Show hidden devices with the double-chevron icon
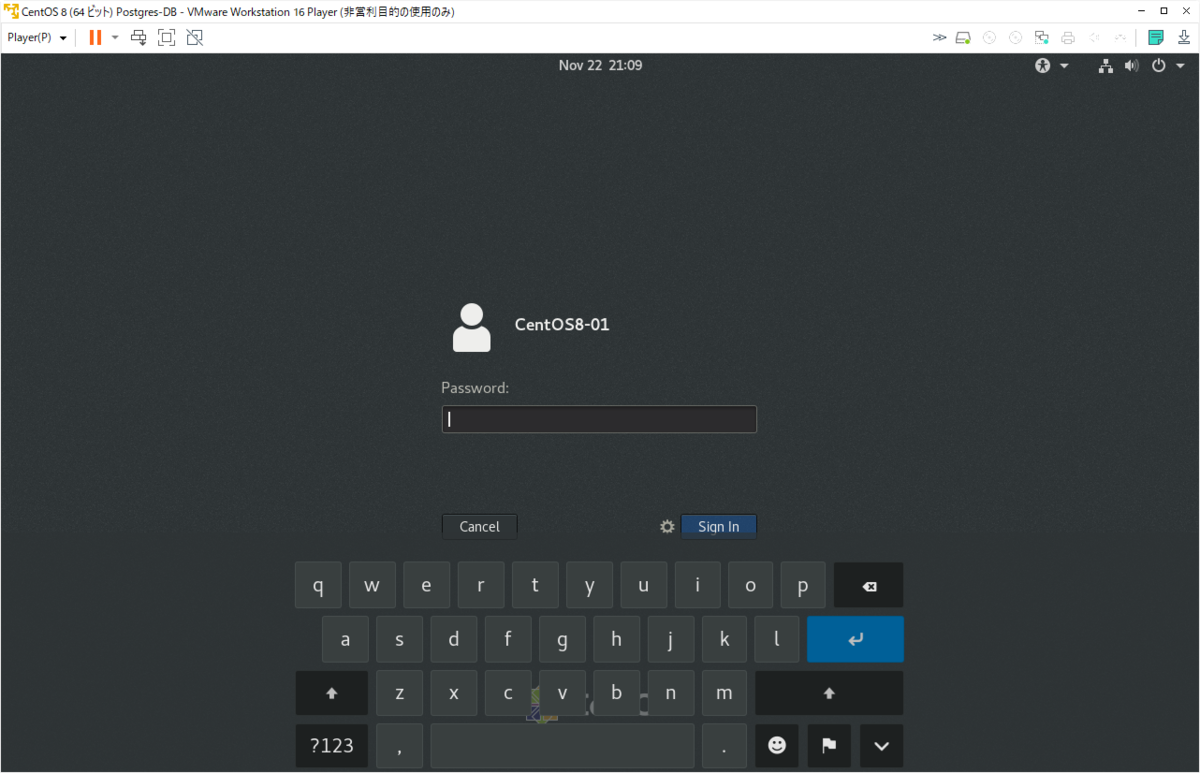Viewport: 1200px width, 773px height. (x=939, y=38)
